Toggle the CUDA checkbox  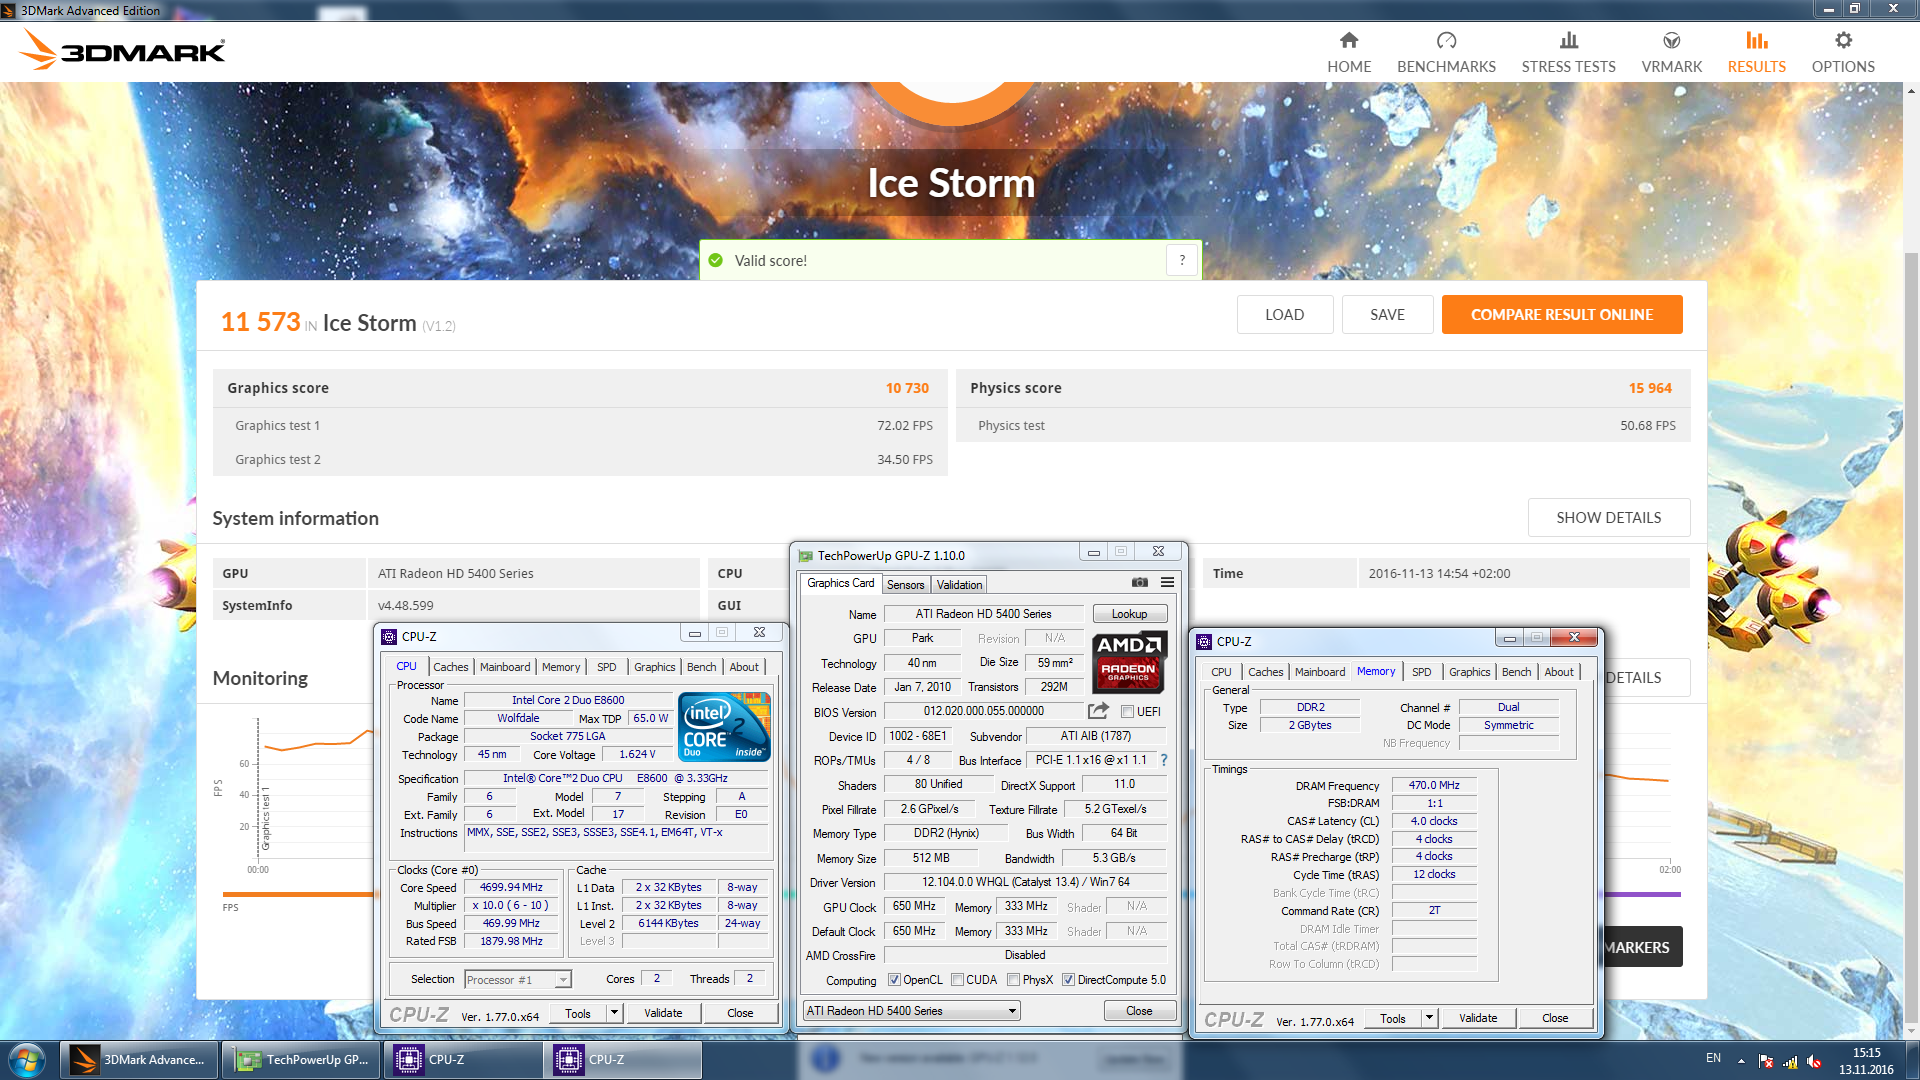pos(958,980)
